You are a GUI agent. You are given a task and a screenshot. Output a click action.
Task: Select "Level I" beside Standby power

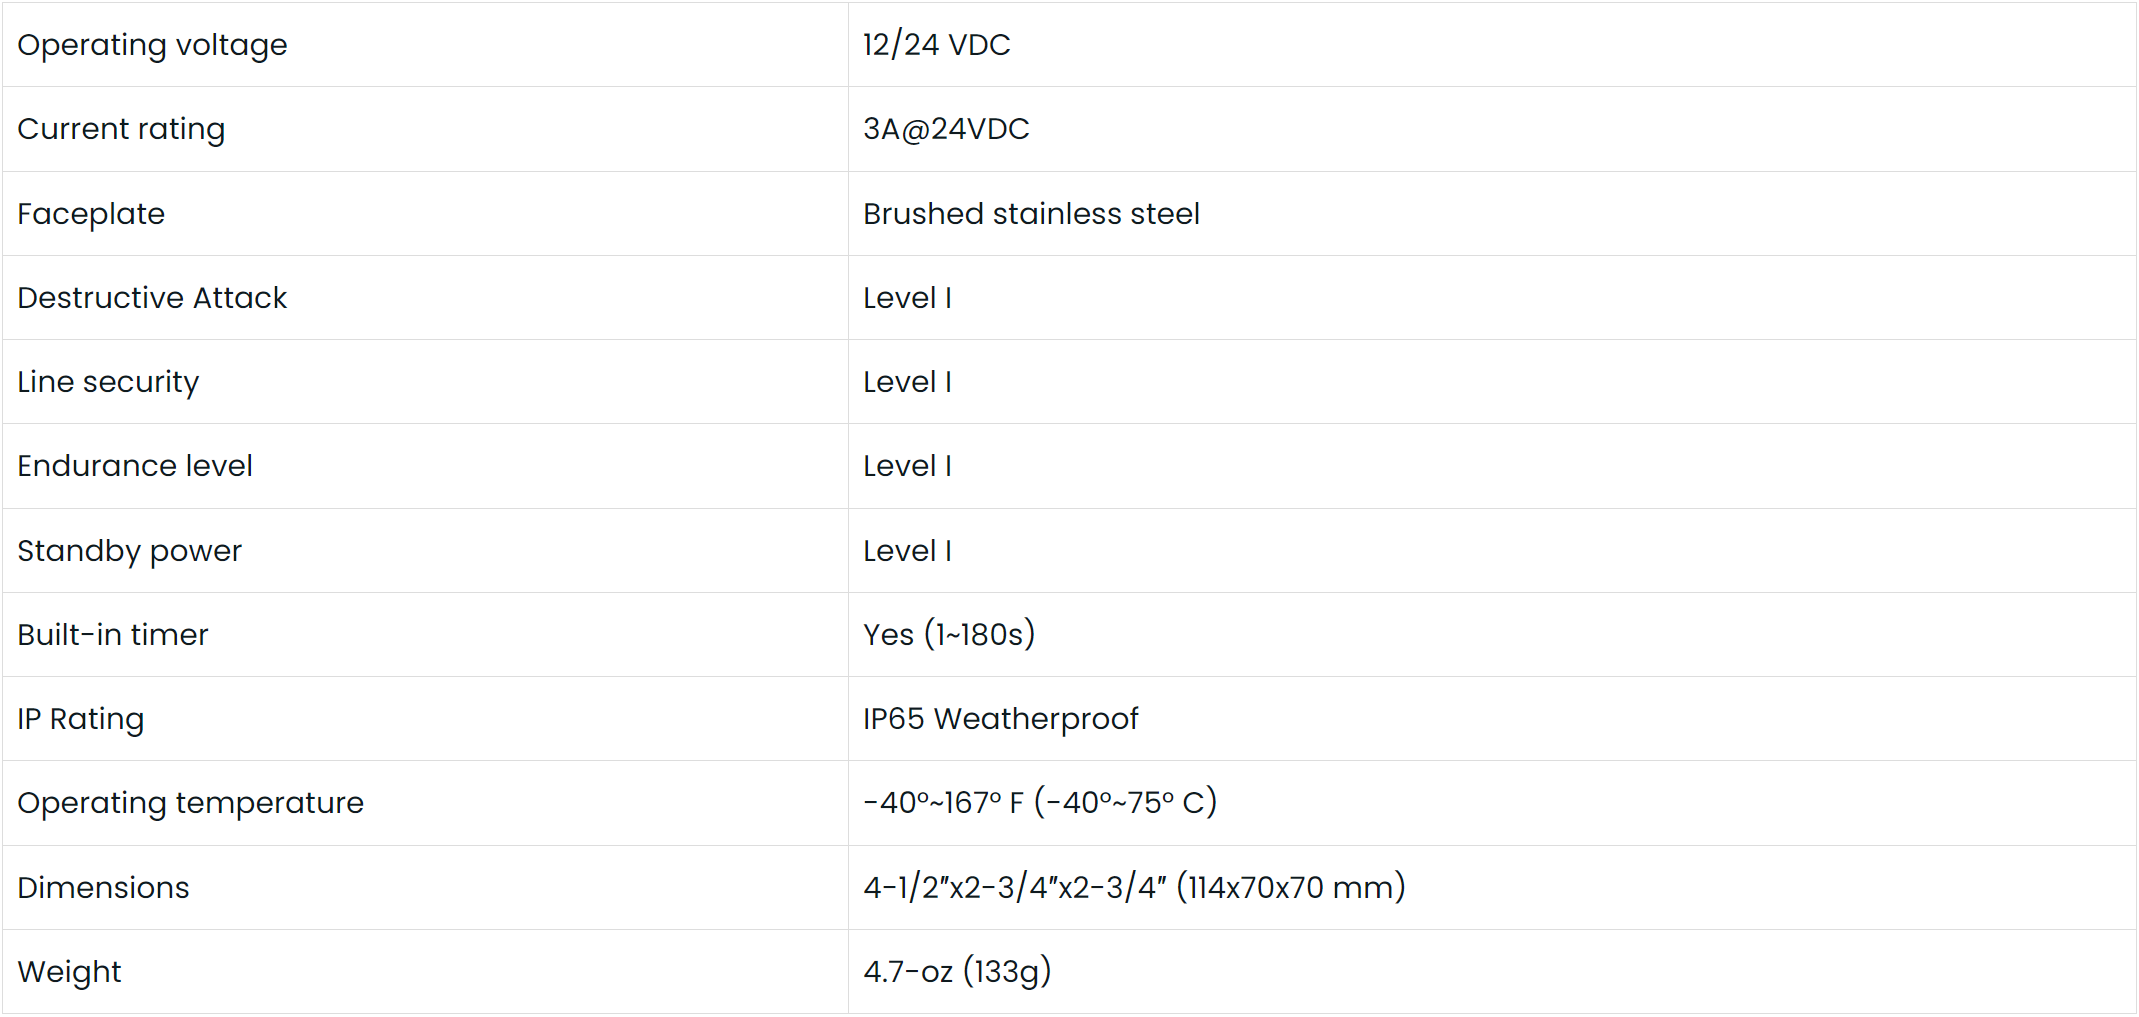(907, 551)
